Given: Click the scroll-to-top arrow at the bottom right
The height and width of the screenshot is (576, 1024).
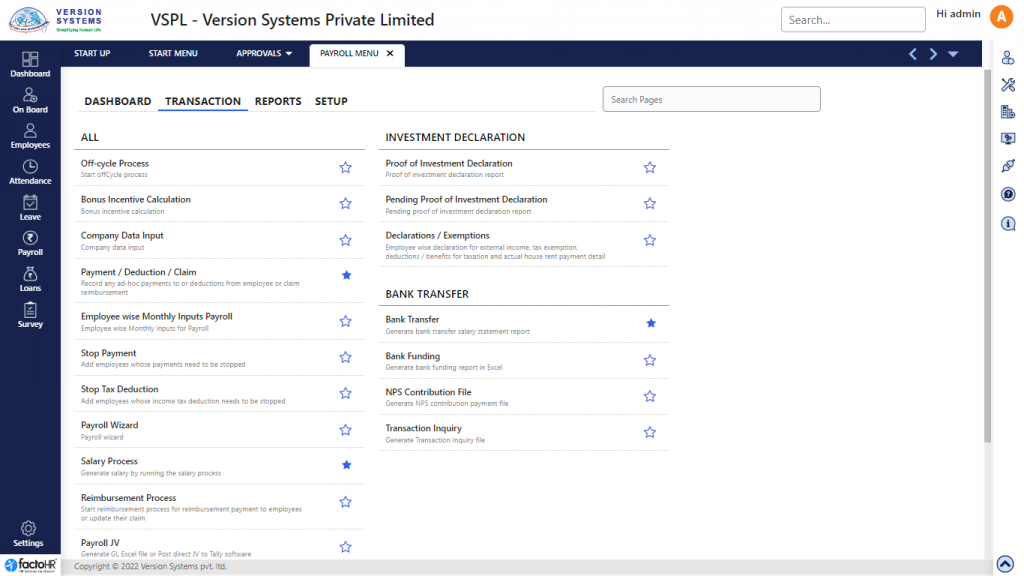Looking at the screenshot, I should pyautogui.click(x=1006, y=564).
